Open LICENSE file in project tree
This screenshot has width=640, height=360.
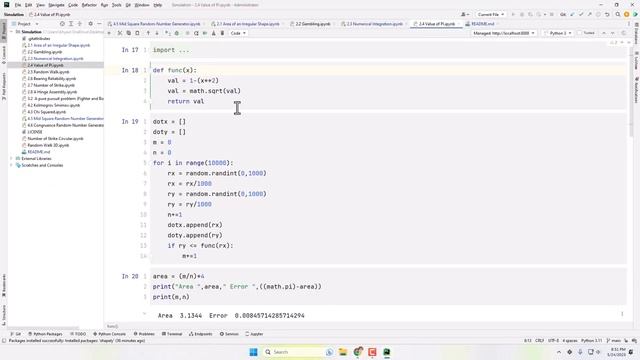(x=35, y=132)
